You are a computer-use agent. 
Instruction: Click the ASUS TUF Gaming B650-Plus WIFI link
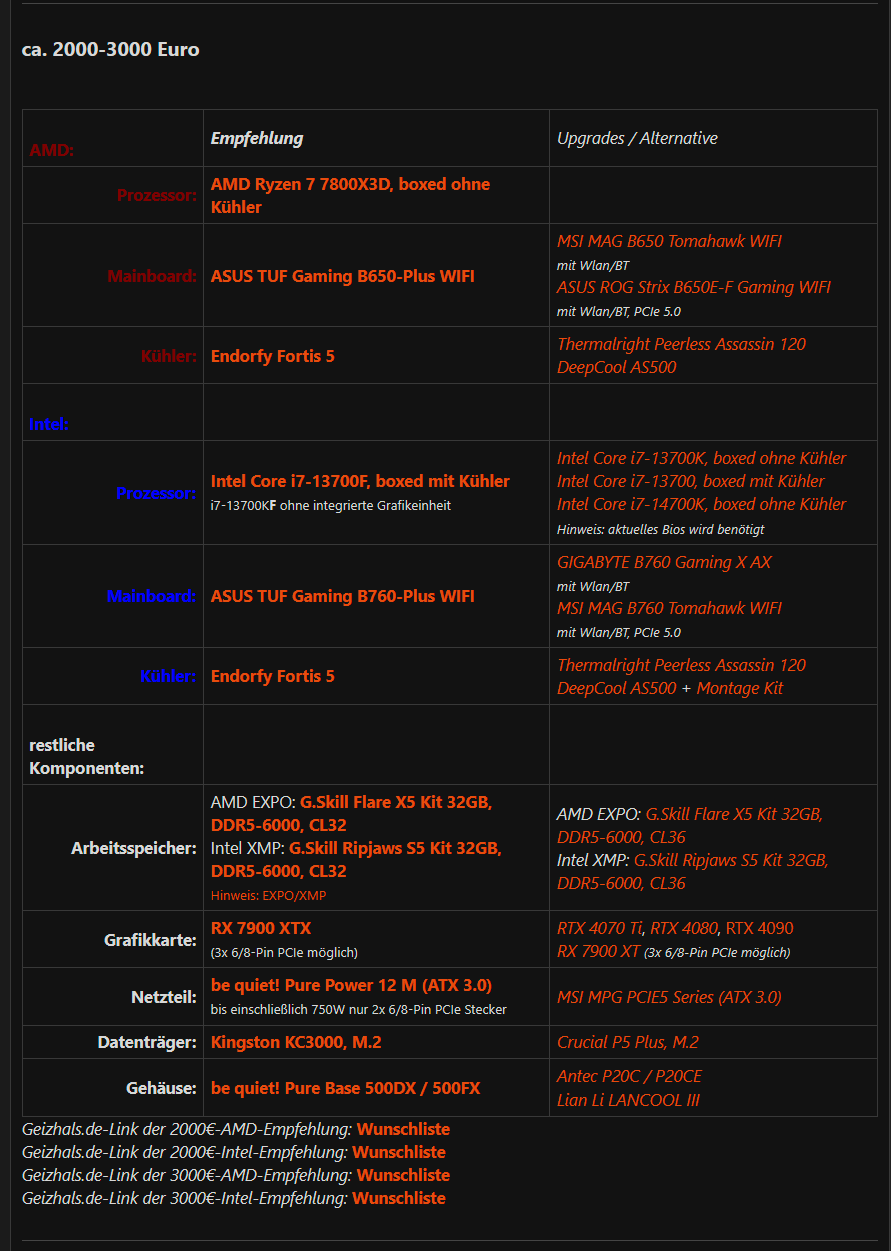tap(340, 276)
